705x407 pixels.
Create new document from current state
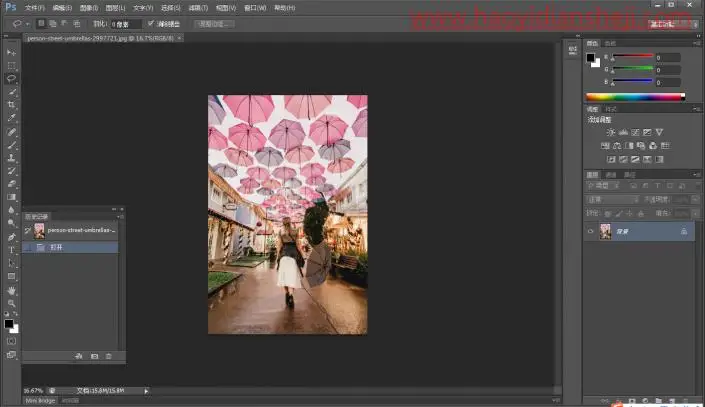click(x=79, y=356)
